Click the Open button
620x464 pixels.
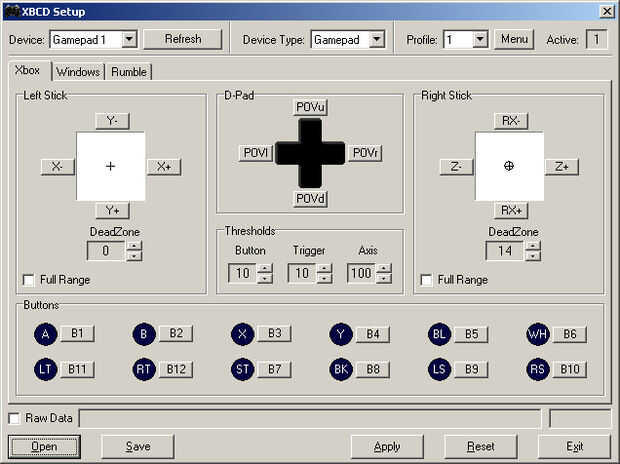44,447
